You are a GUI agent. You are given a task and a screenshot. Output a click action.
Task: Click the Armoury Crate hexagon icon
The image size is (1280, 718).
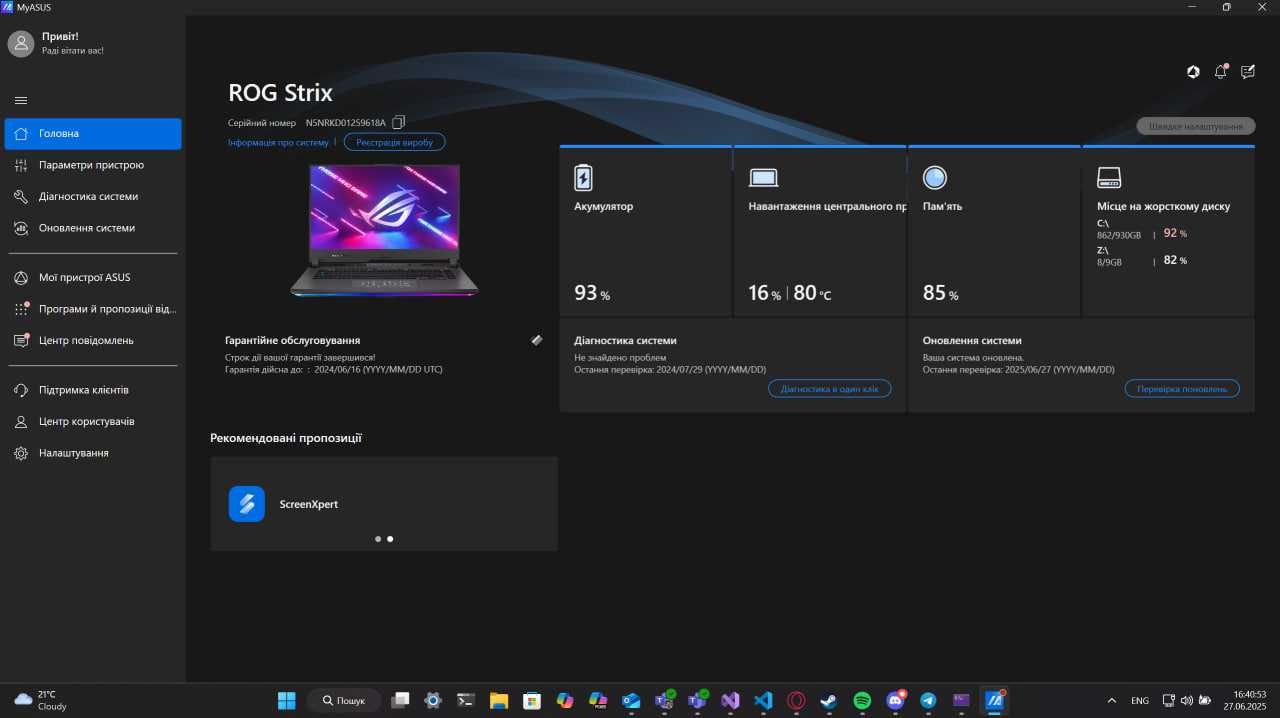(x=1193, y=72)
